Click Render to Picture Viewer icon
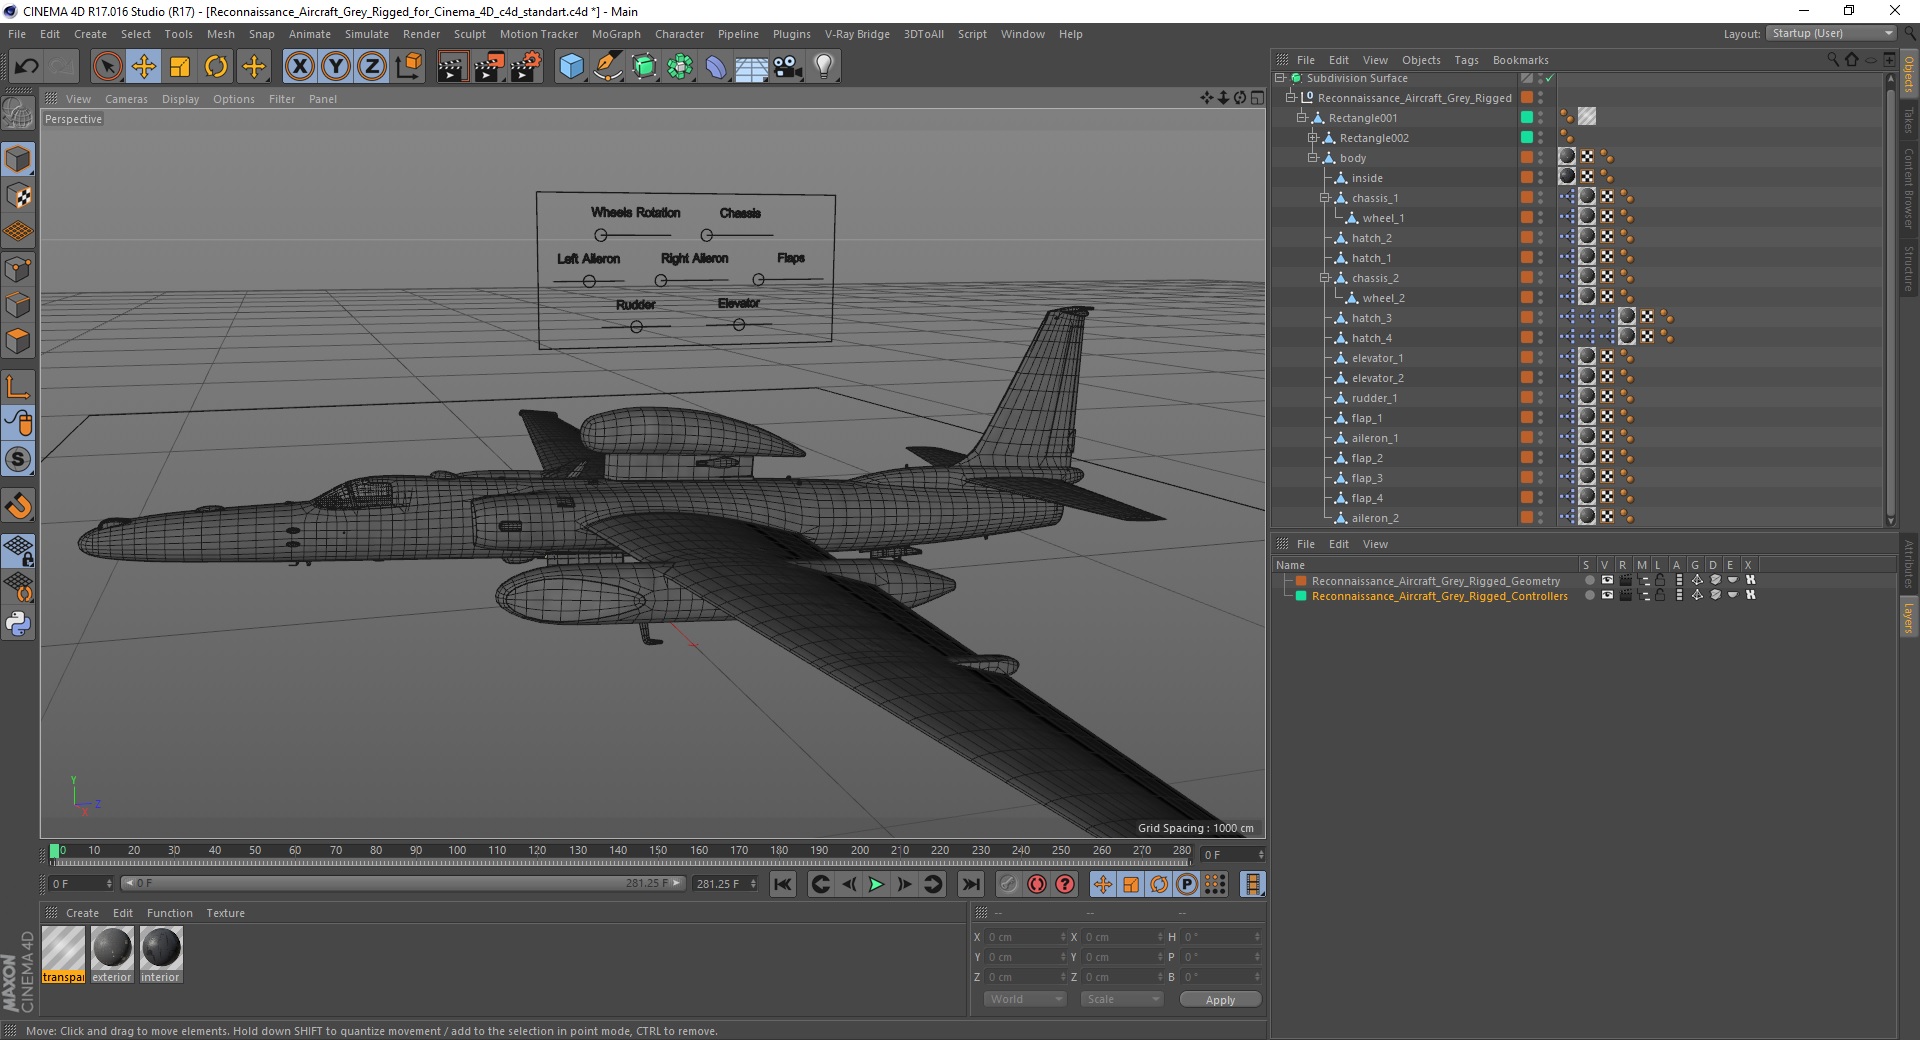Screen dimensions: 1920x1040 coord(489,67)
